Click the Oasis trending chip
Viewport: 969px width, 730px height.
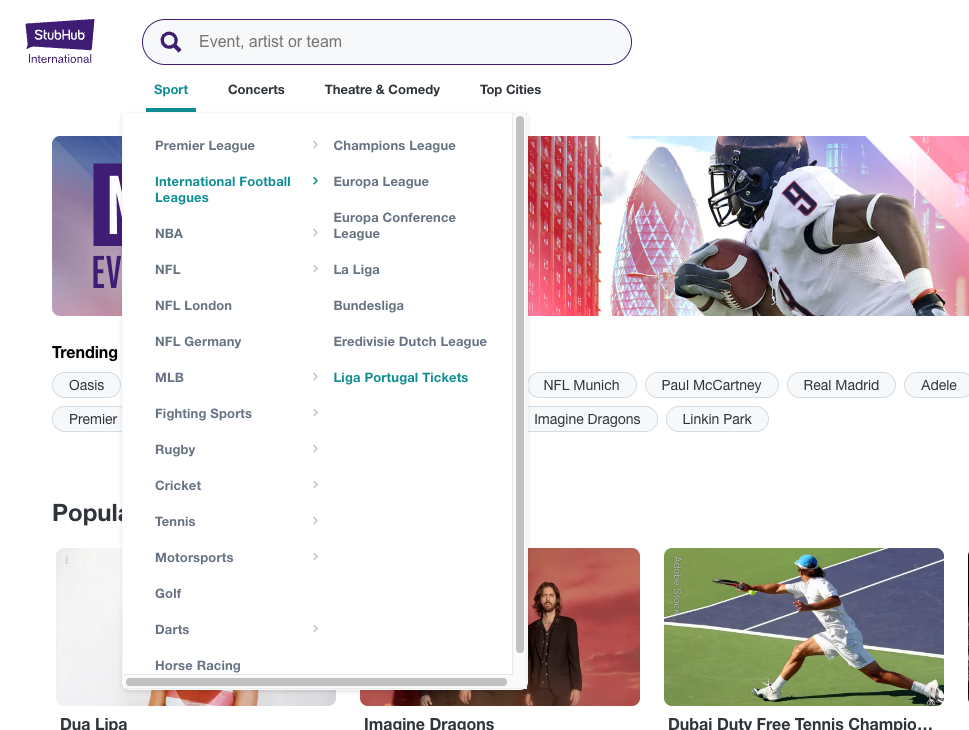(x=87, y=385)
